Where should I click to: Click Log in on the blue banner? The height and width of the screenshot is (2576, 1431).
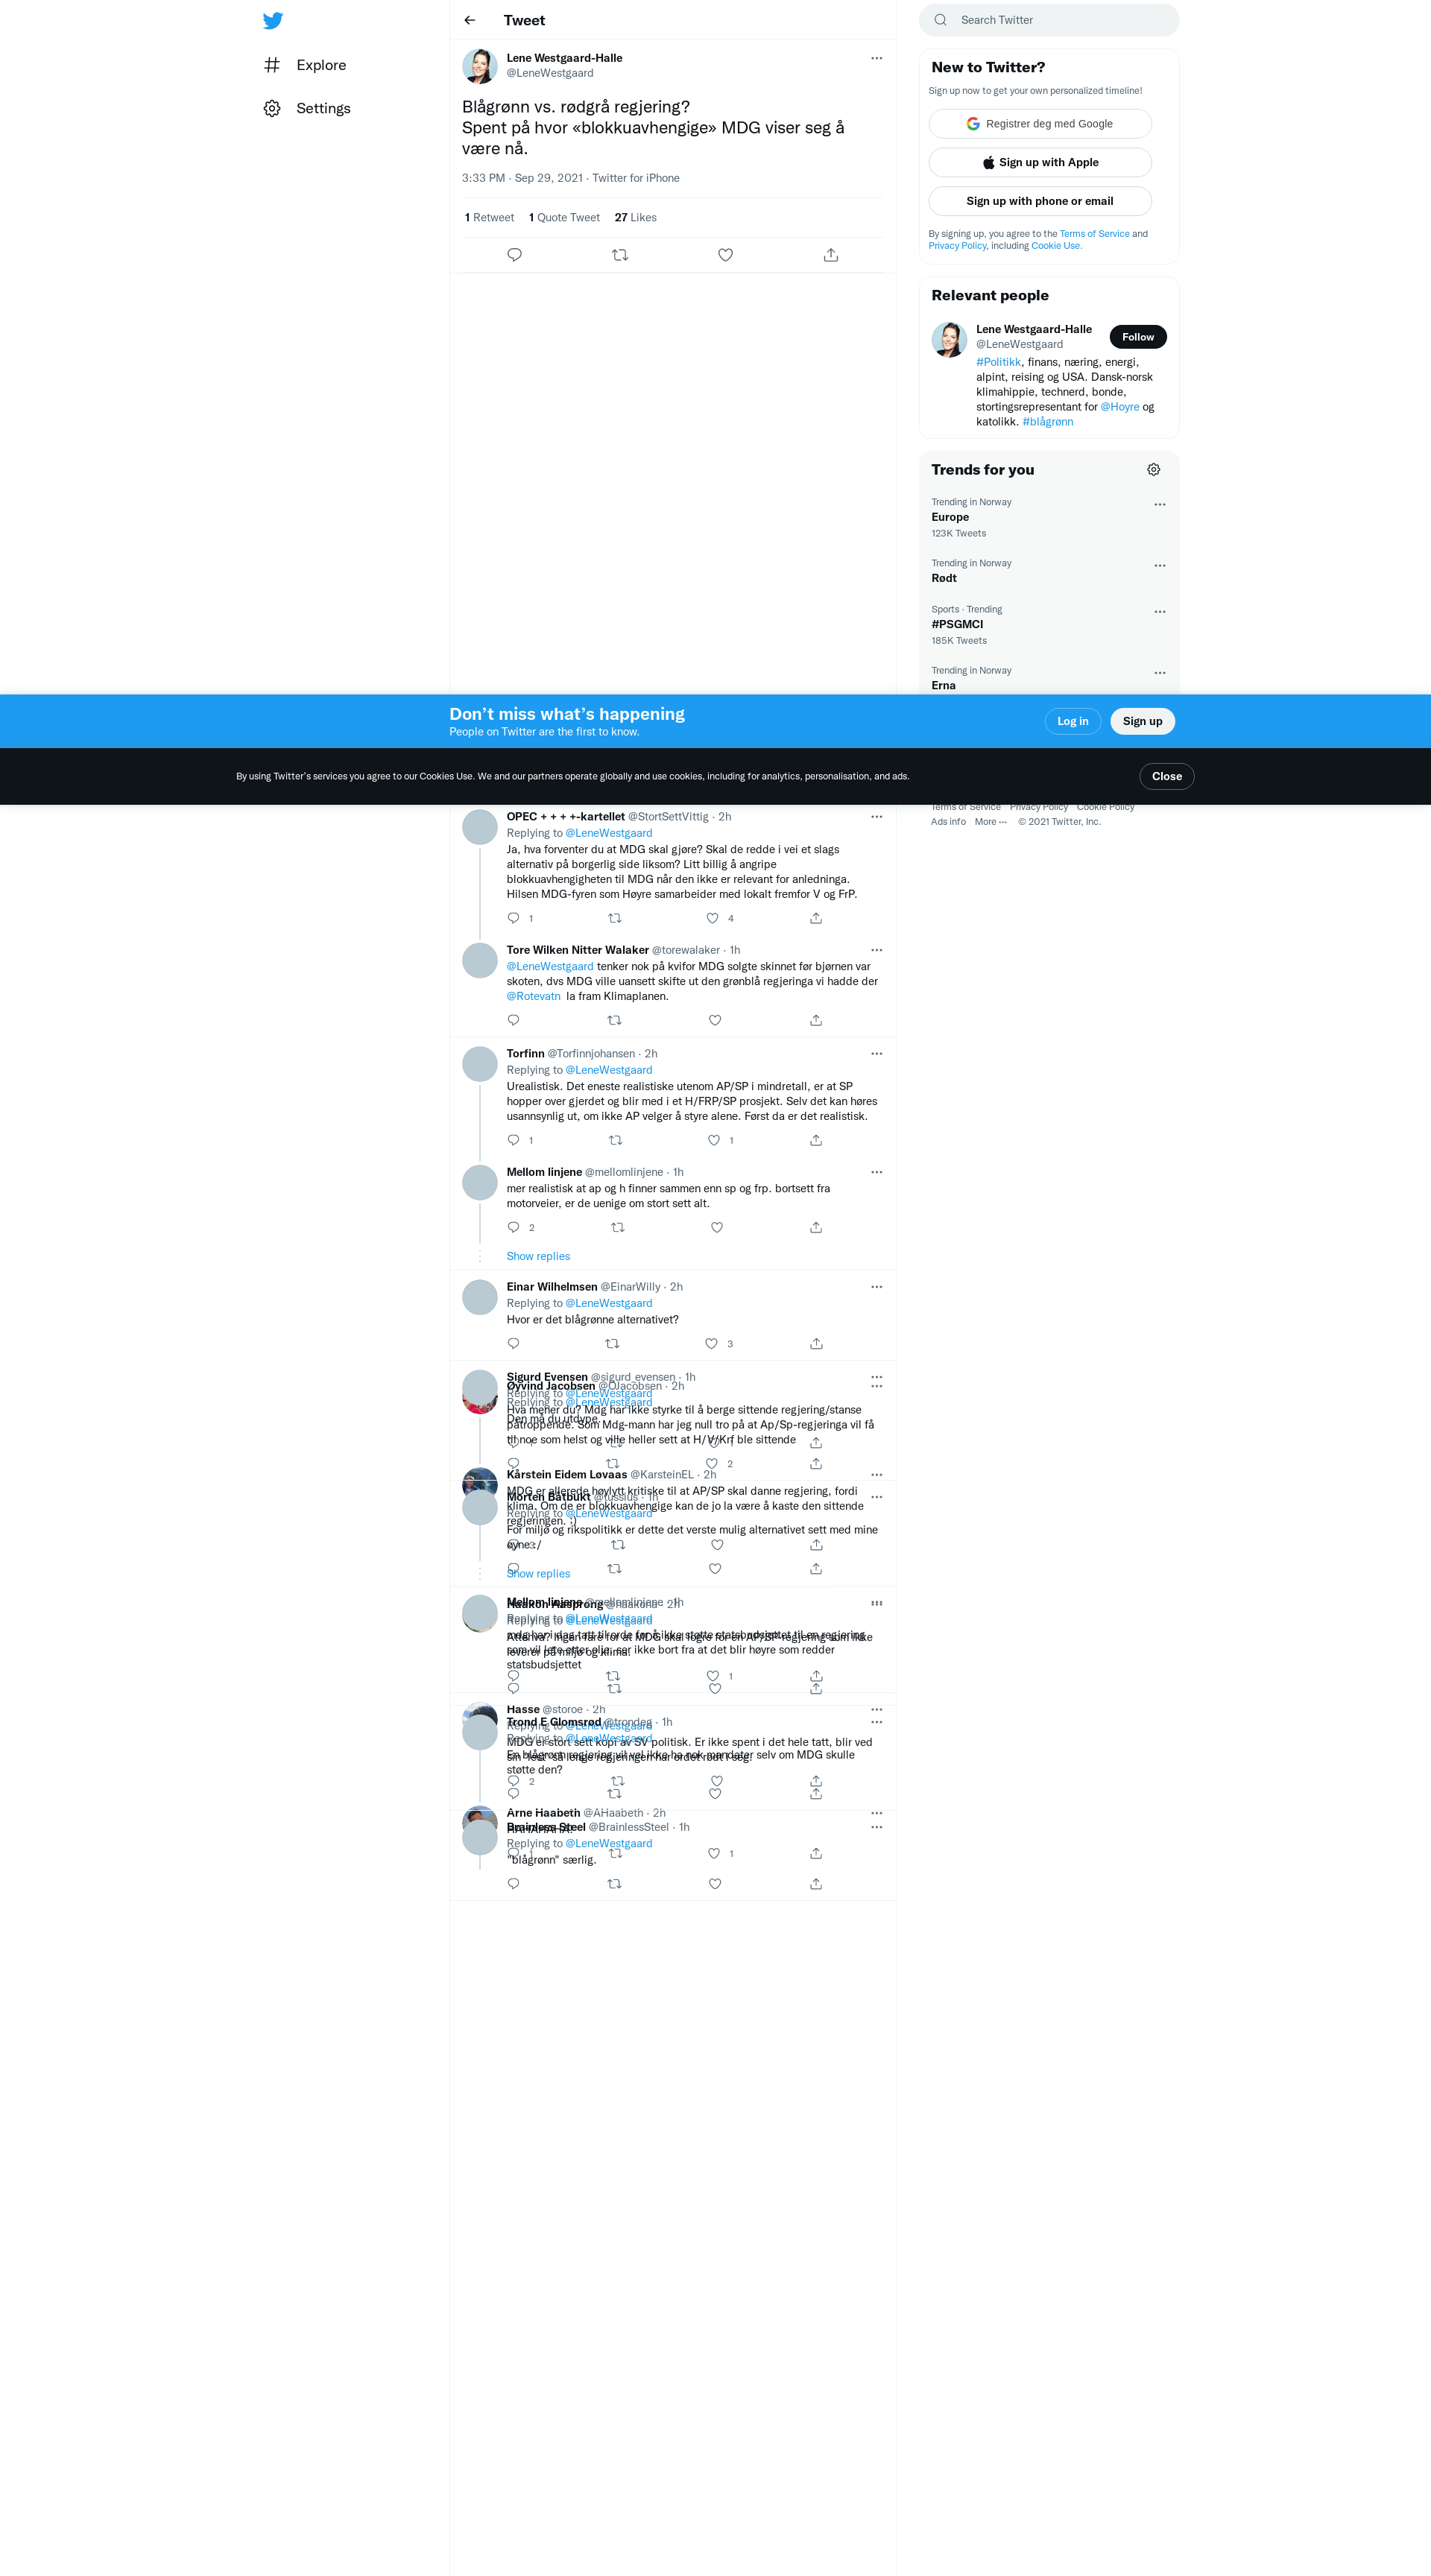coord(1073,721)
